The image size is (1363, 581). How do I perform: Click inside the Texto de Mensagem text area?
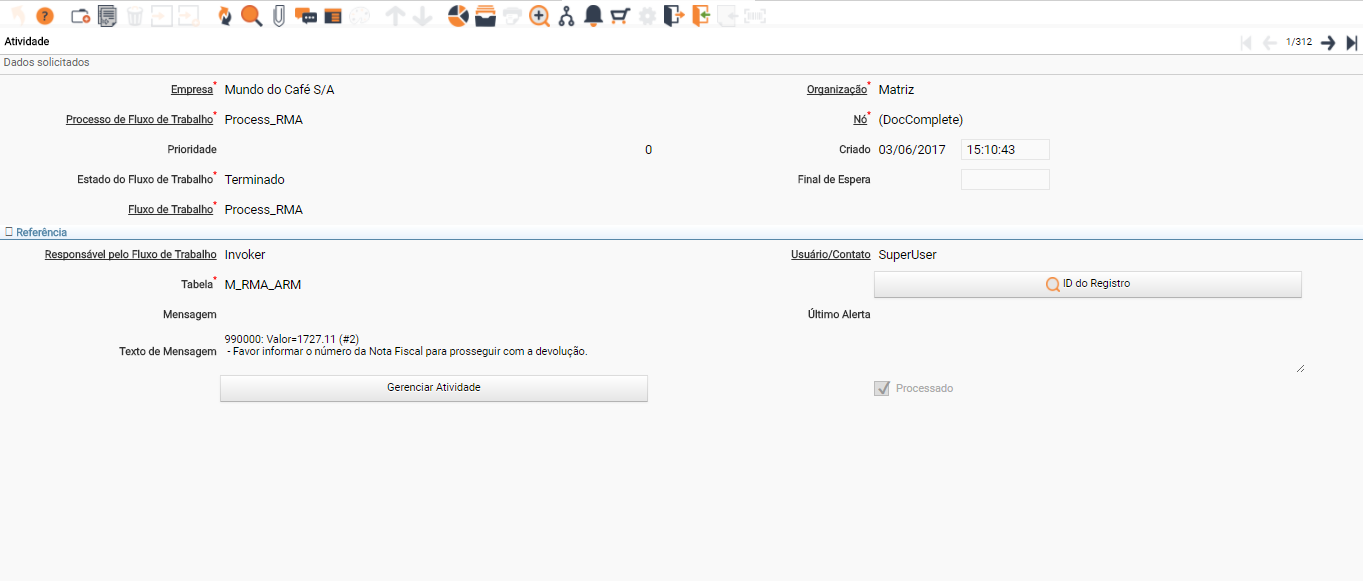coord(762,351)
